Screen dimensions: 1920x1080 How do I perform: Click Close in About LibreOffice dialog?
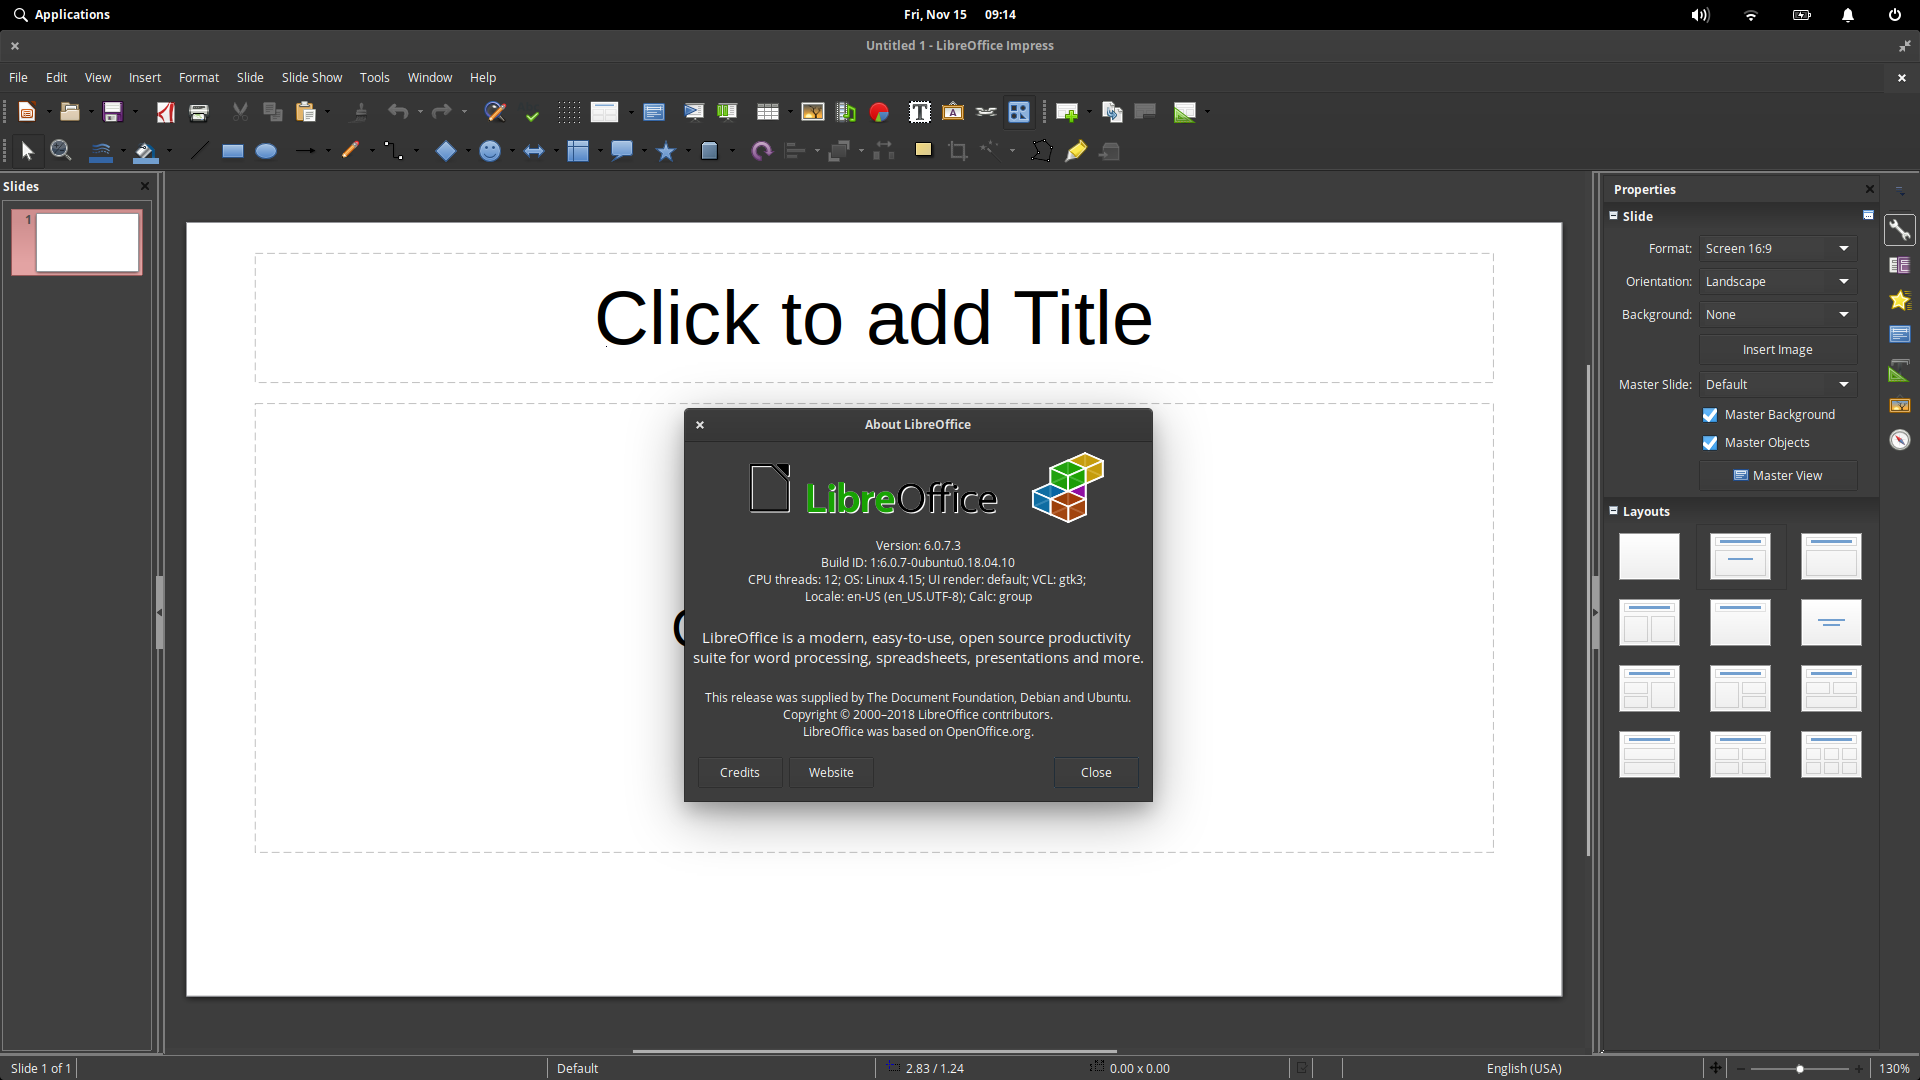[1096, 772]
